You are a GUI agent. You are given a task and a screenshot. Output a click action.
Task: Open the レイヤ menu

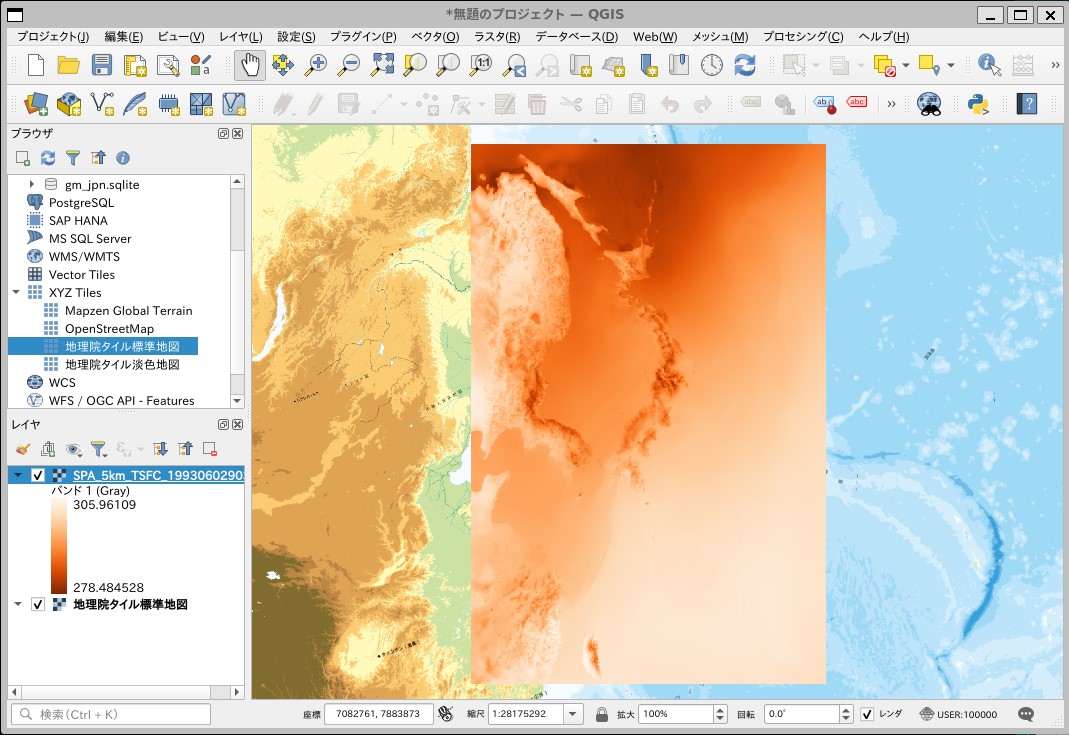240,37
